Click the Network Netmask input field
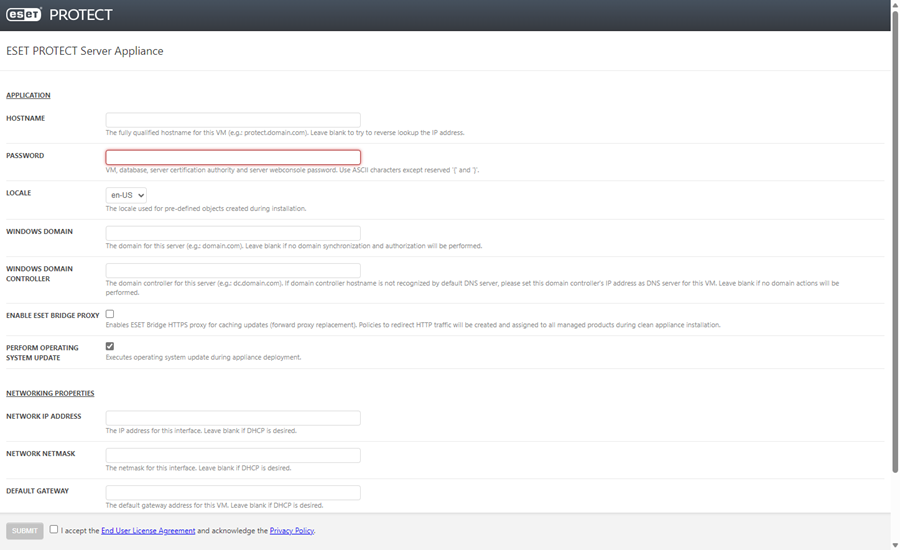The height and width of the screenshot is (550, 900). point(233,455)
